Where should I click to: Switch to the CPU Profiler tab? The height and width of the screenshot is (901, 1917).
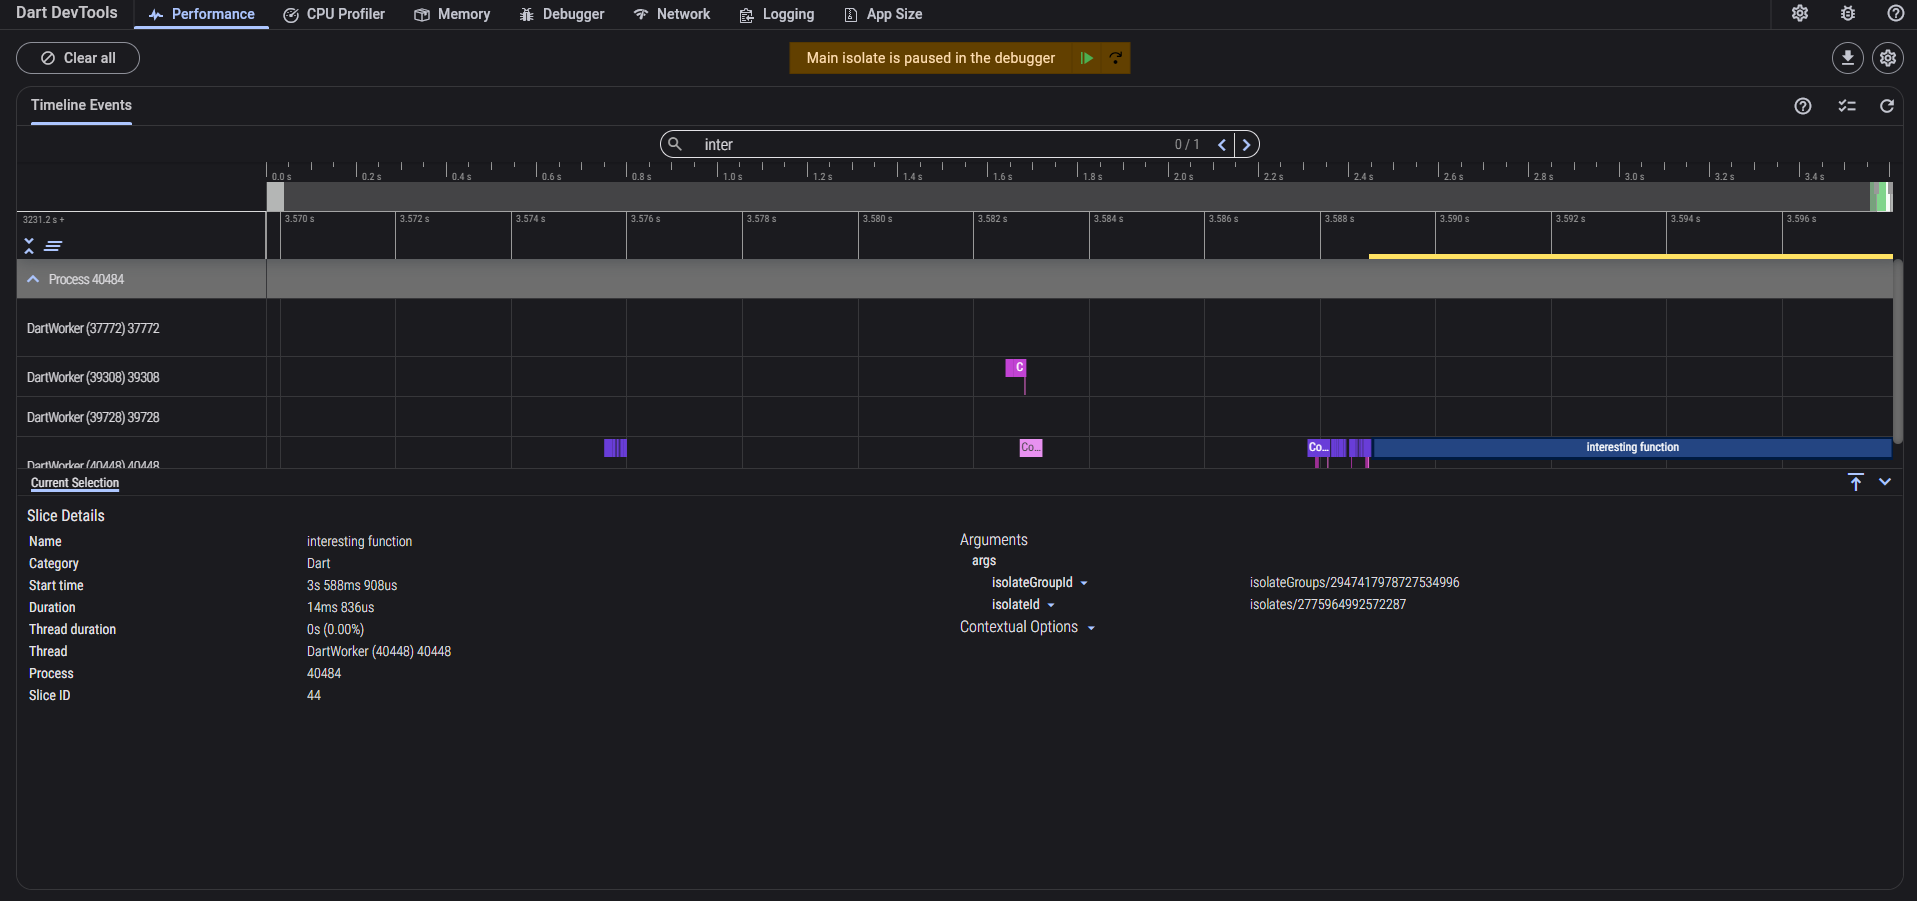pyautogui.click(x=334, y=14)
